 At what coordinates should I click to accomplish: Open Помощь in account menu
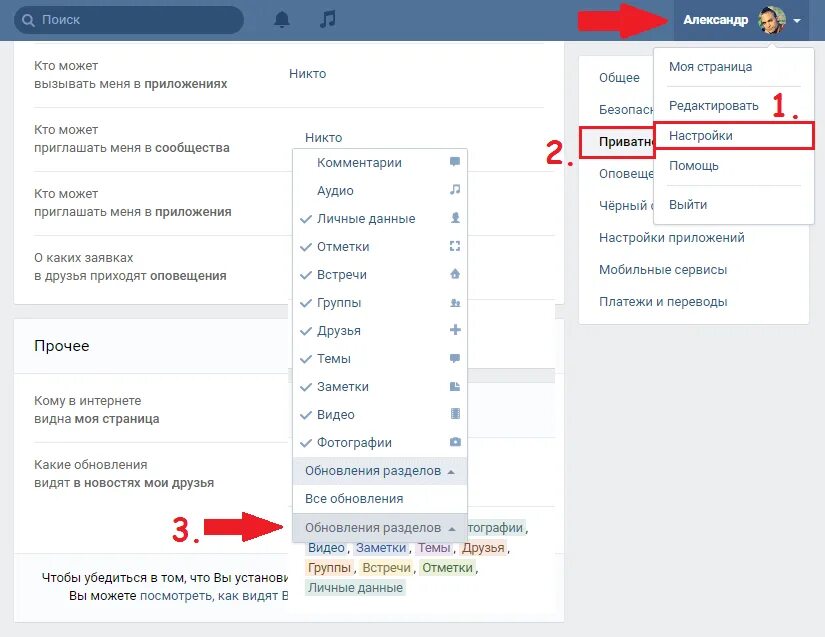pos(693,166)
